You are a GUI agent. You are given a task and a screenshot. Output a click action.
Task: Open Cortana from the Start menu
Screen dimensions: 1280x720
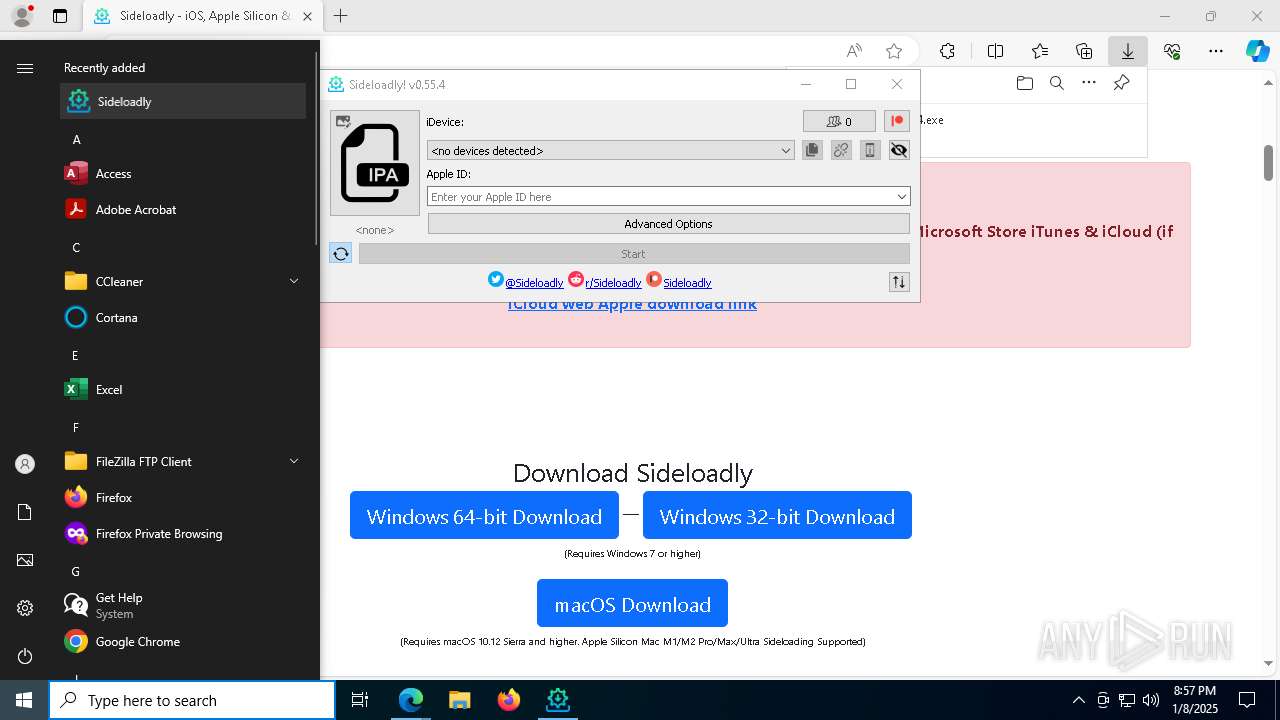pos(183,317)
